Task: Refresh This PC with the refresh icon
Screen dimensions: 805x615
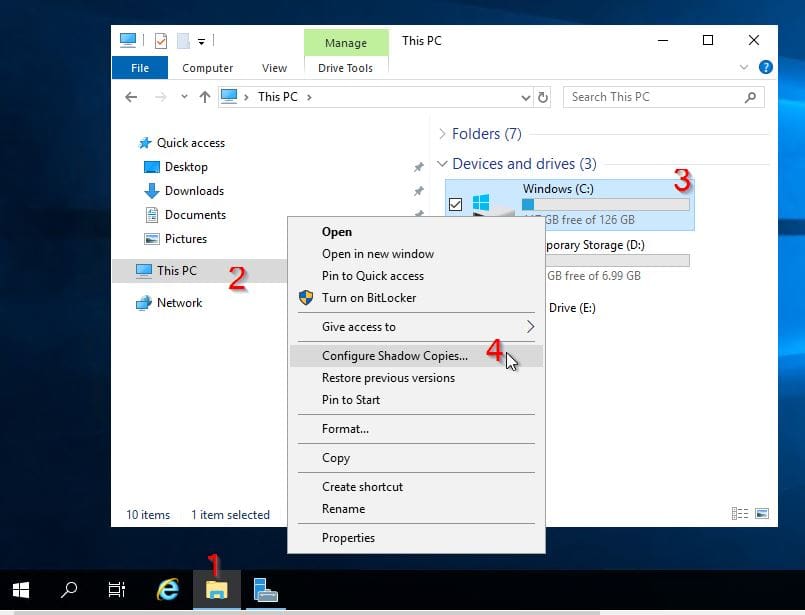Action: (543, 97)
